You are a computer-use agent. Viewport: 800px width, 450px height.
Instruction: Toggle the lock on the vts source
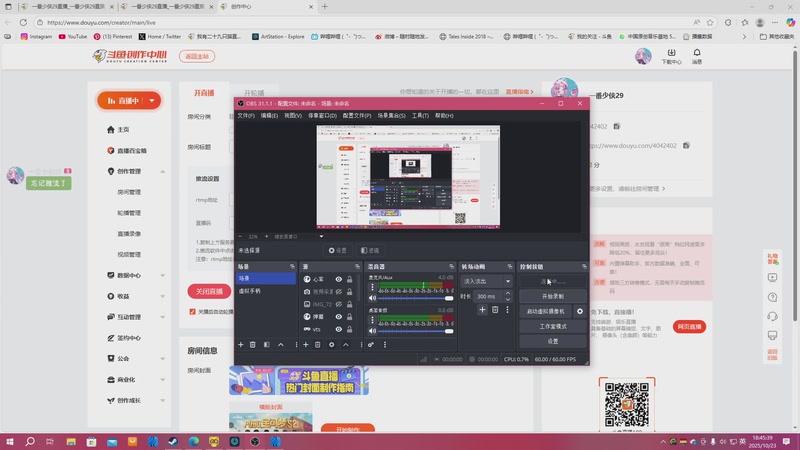pos(349,330)
